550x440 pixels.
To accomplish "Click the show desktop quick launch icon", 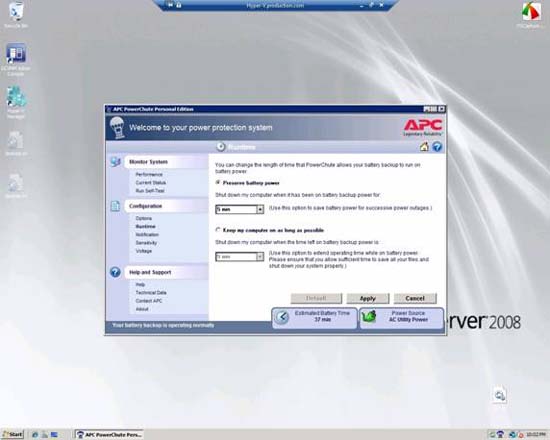I will tap(54, 435).
